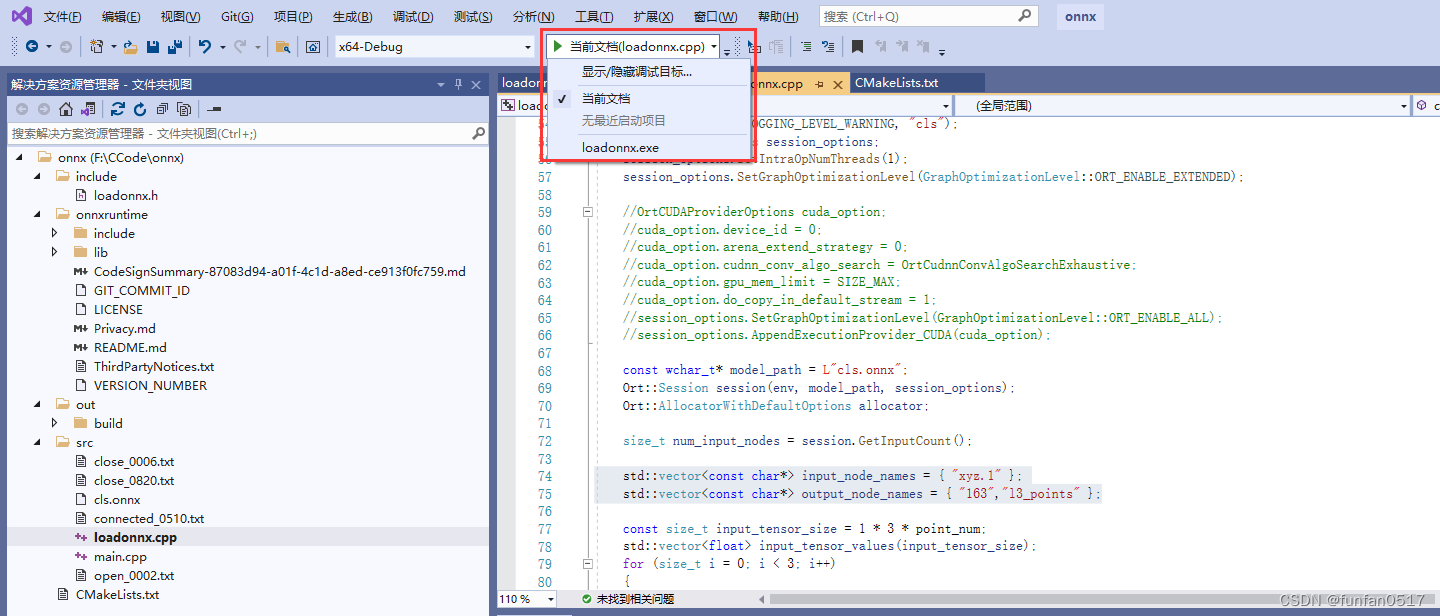Image resolution: width=1440 pixels, height=616 pixels.
Task: Open the navigate backward history dropdown
Action: 49,47
